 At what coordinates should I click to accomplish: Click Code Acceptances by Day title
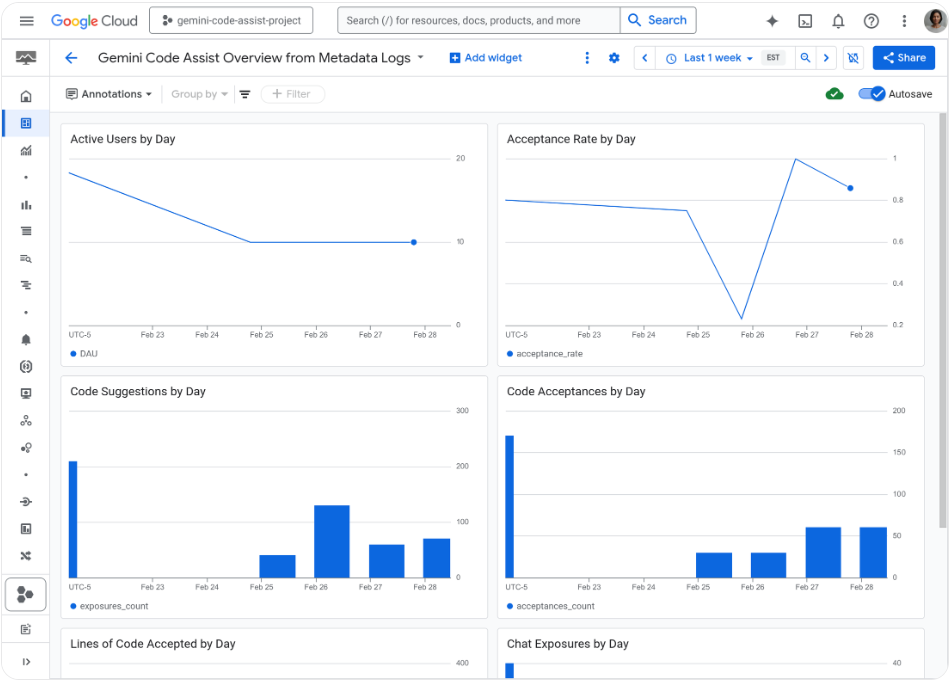point(576,391)
